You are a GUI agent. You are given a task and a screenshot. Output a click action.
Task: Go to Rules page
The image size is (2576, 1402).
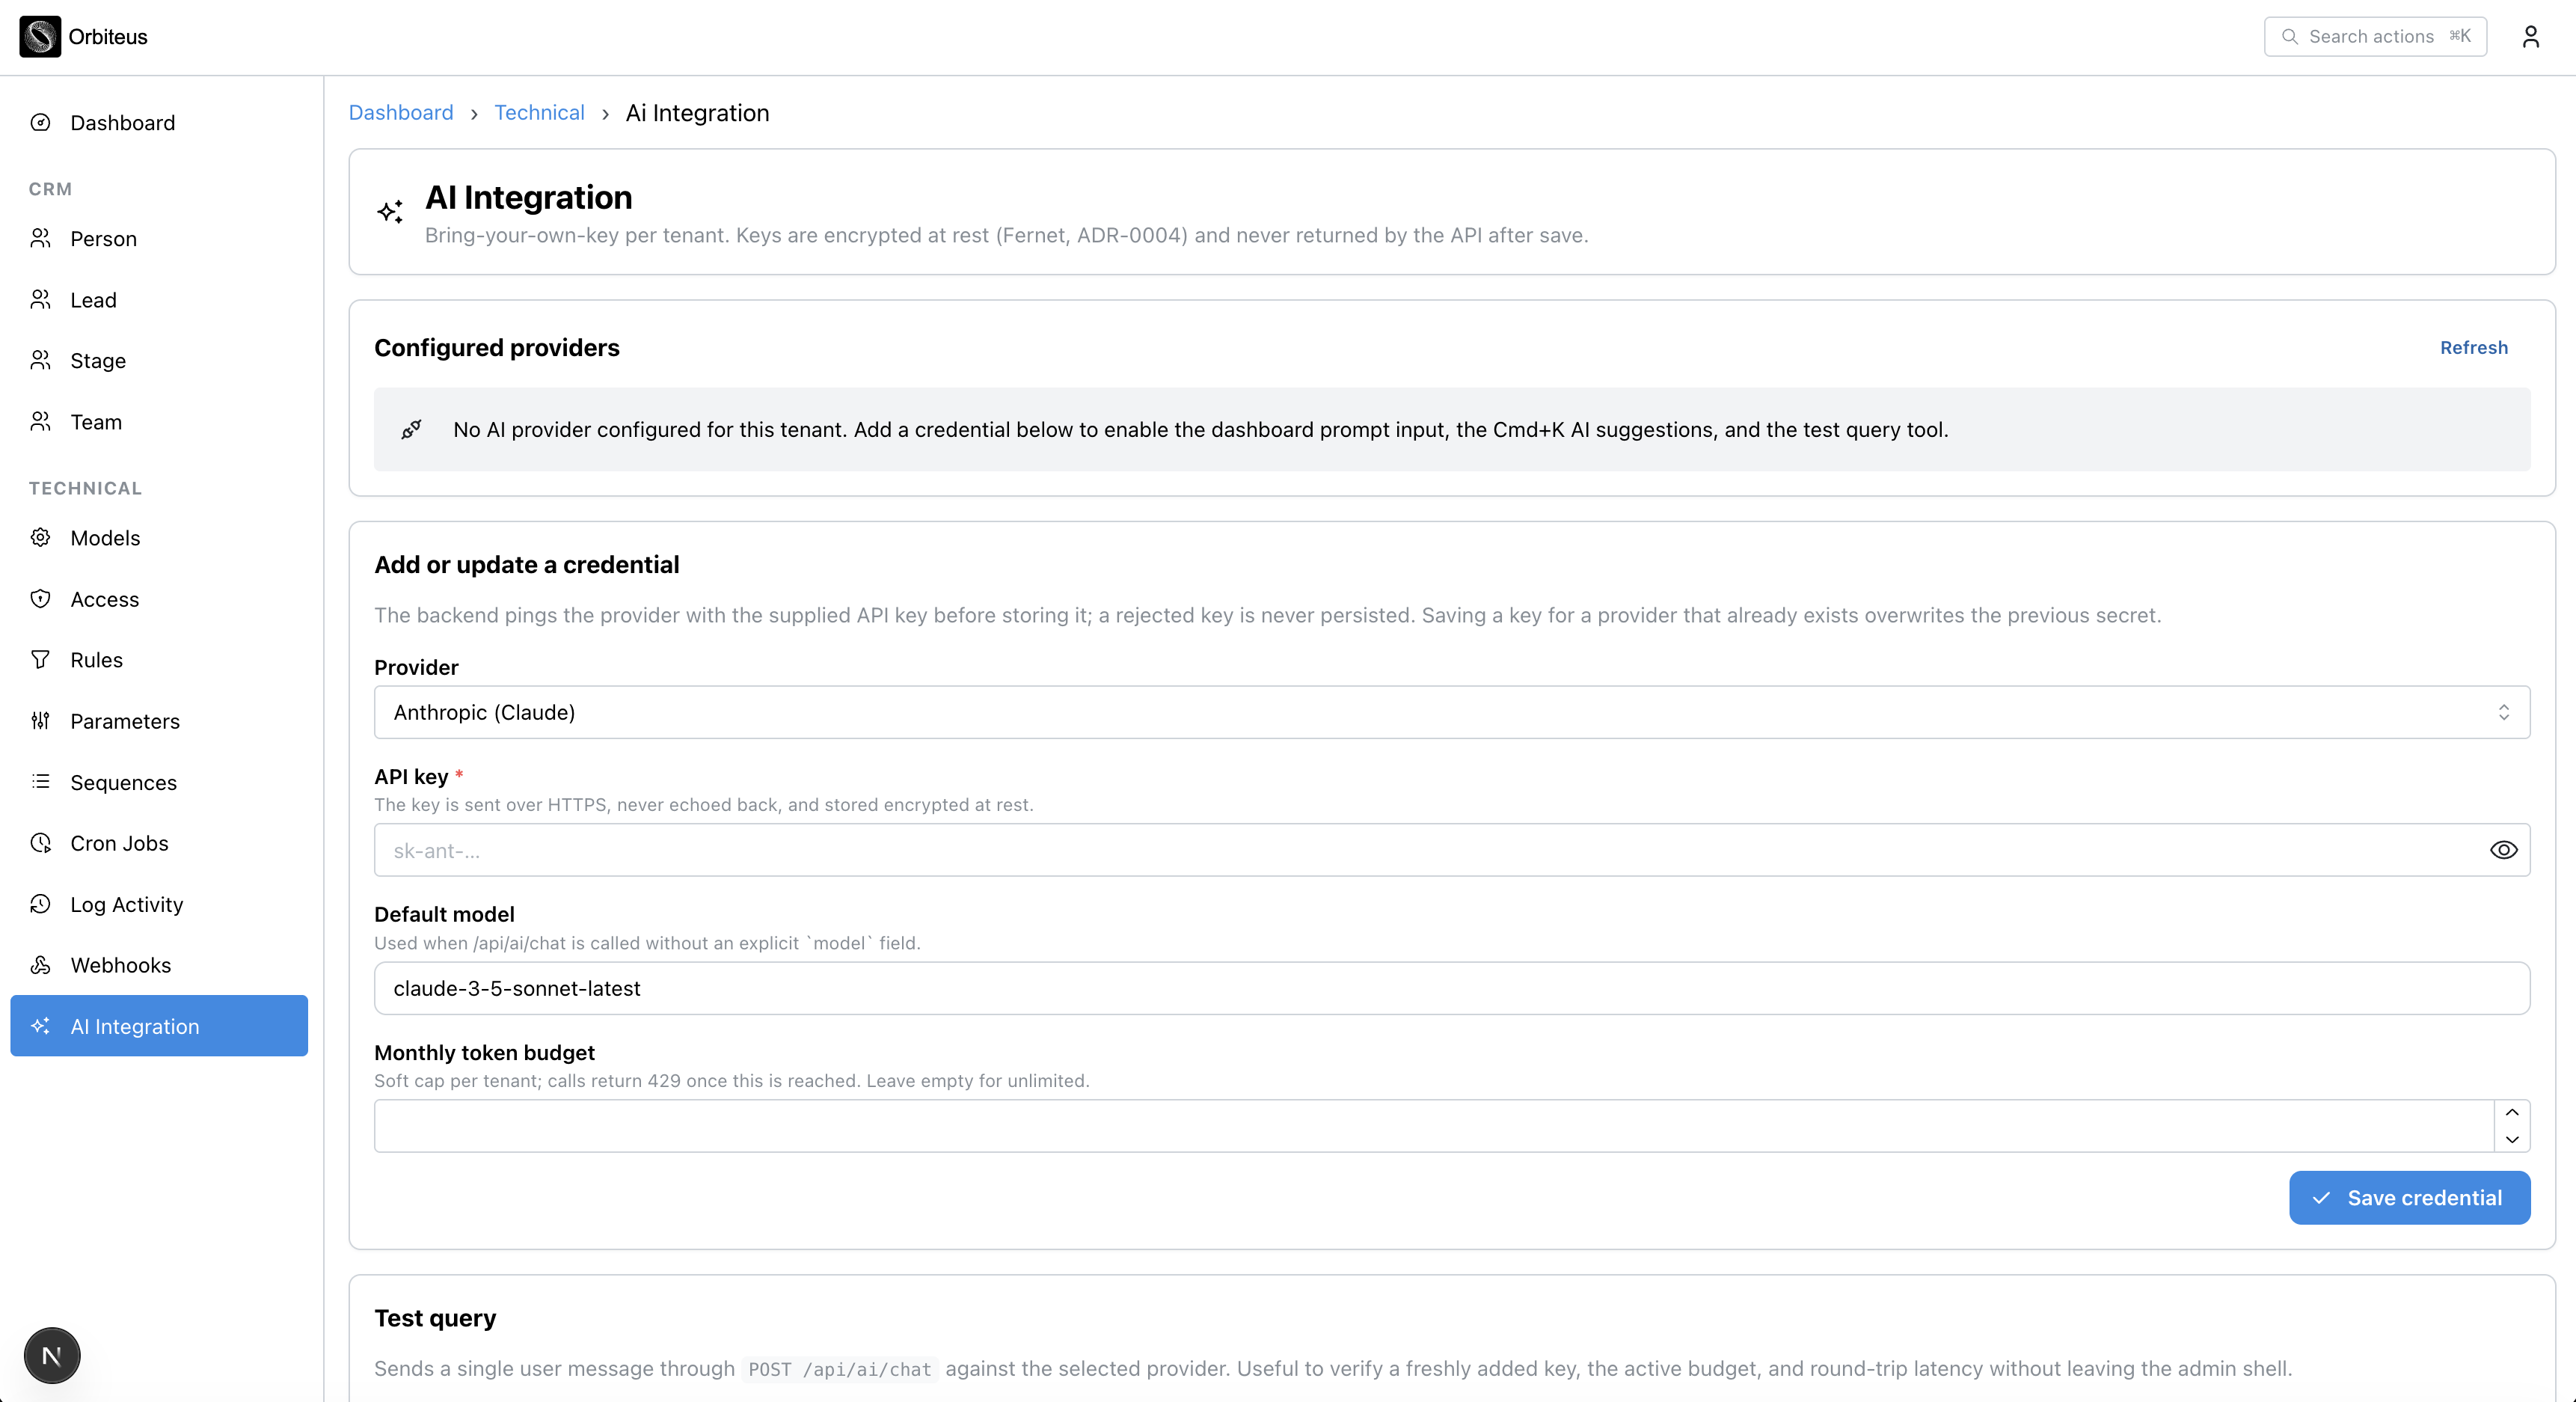159,660
